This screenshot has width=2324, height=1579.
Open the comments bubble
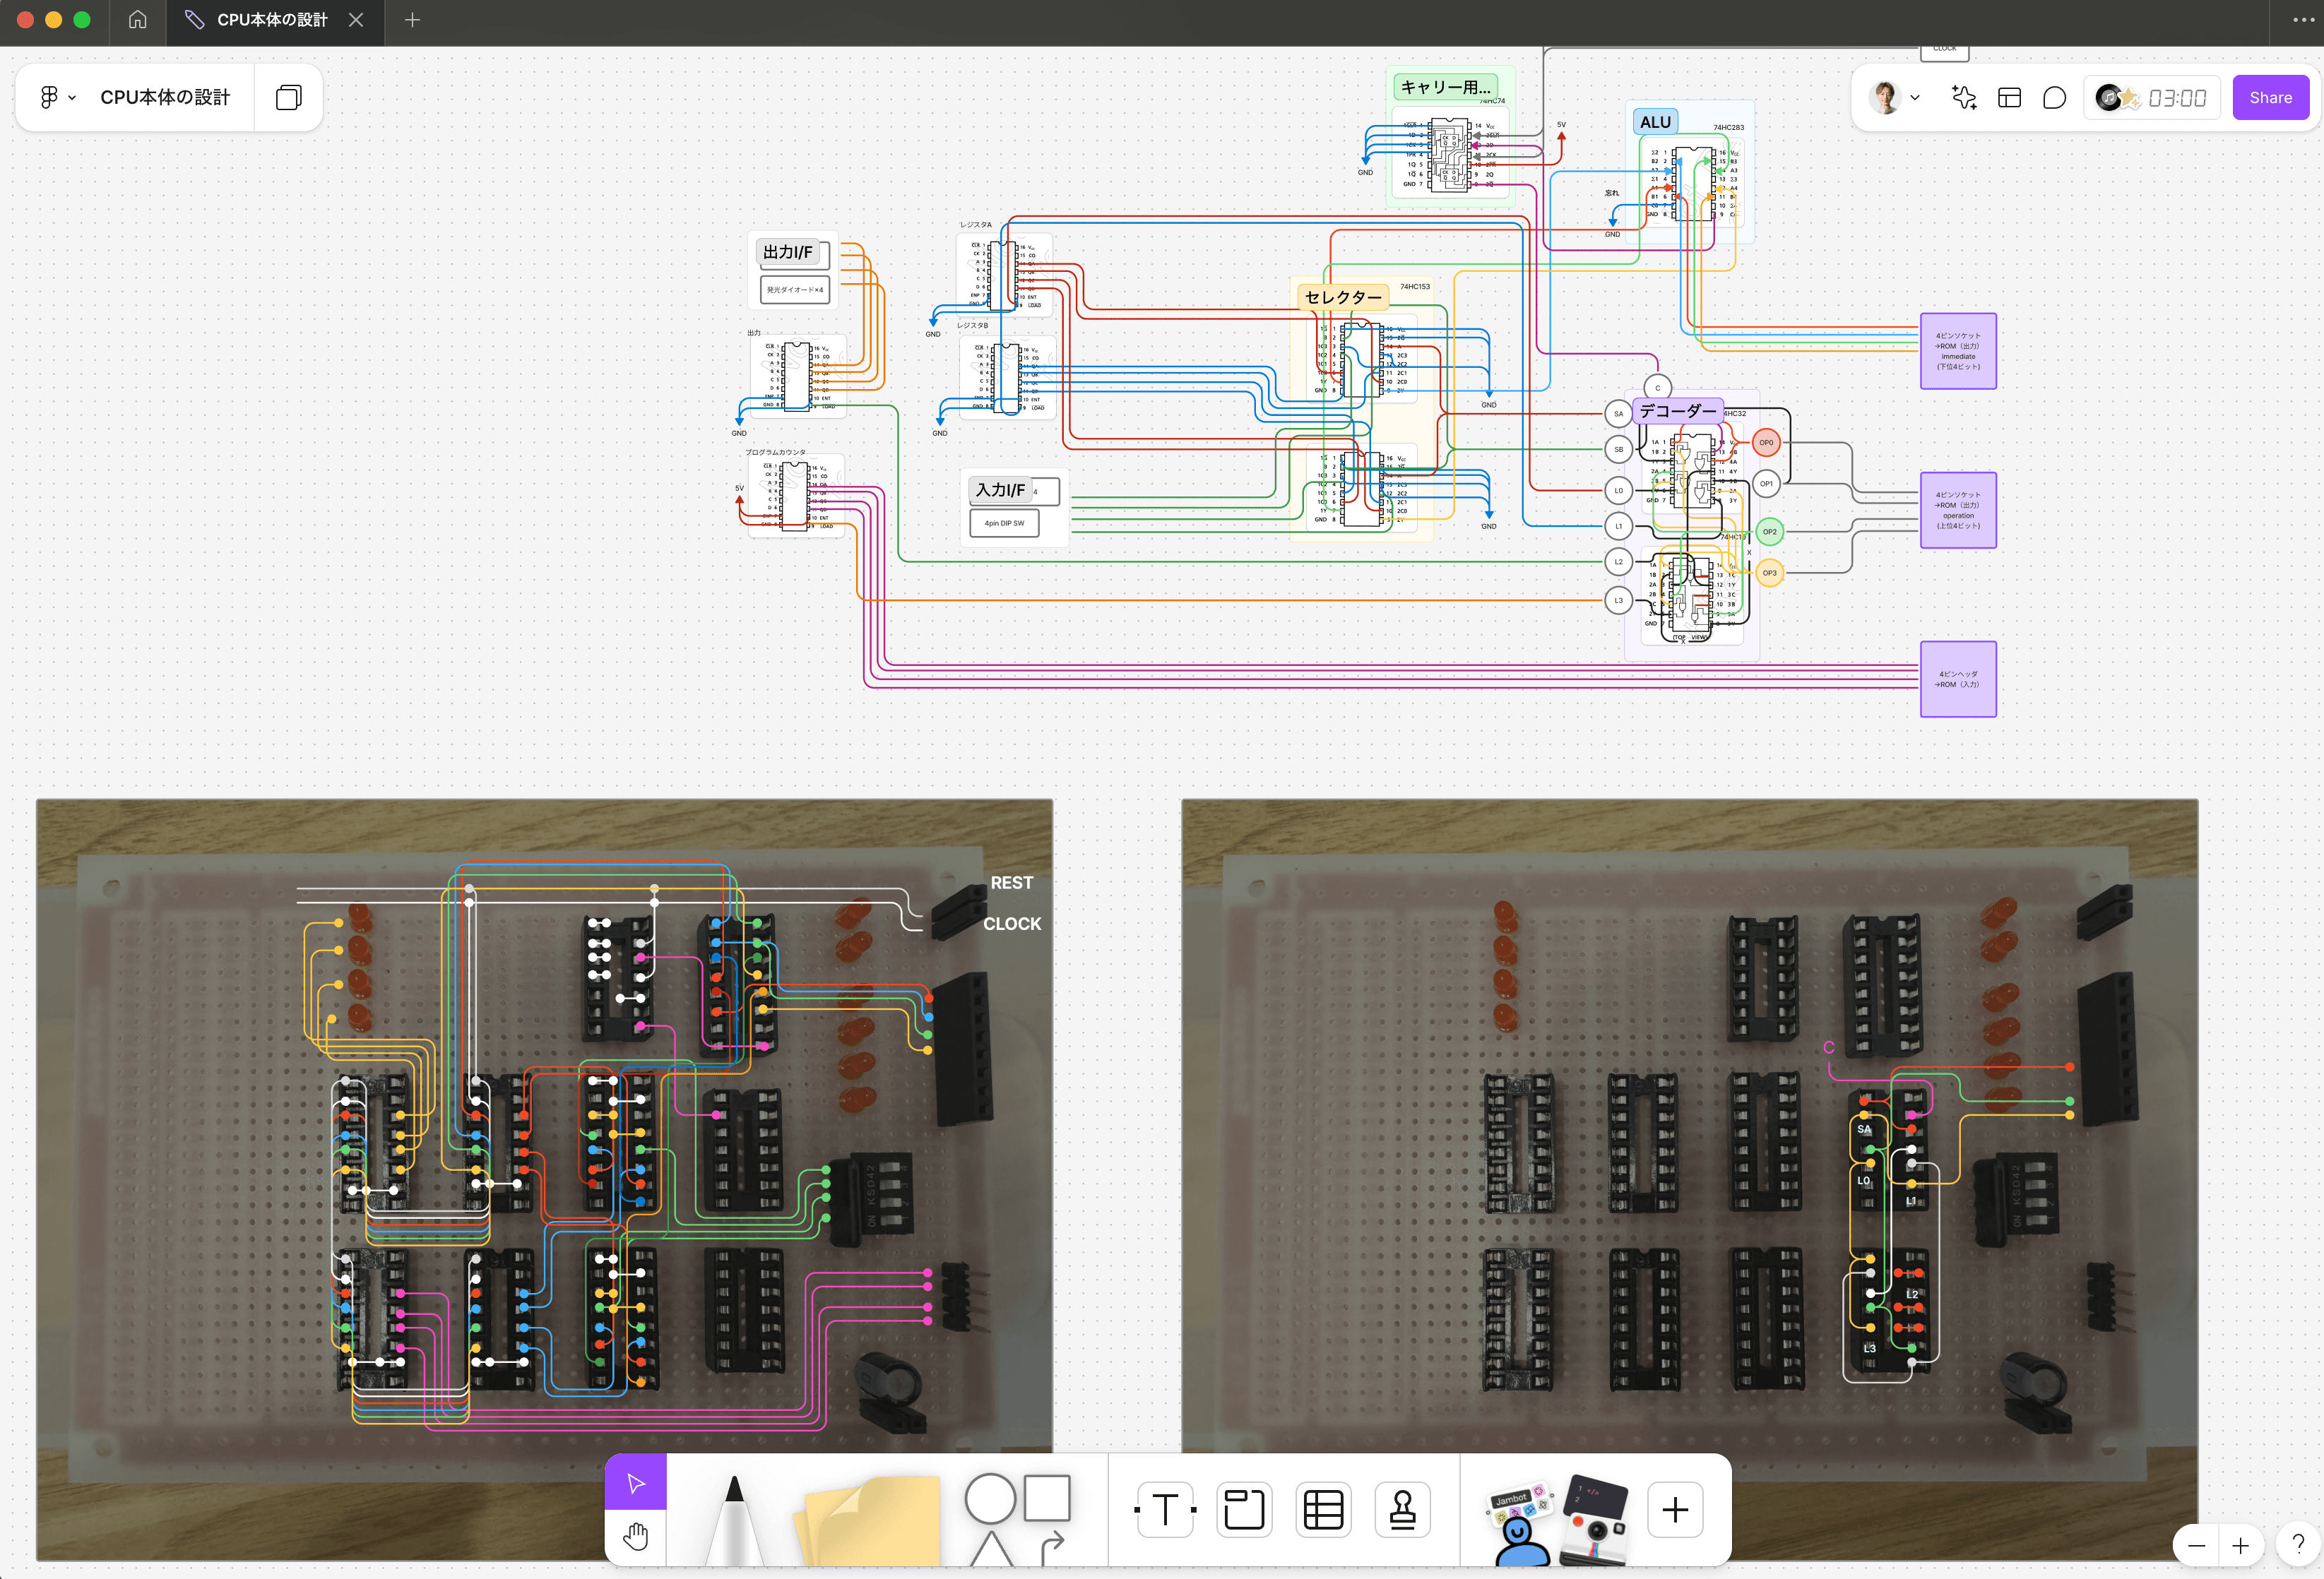tap(2054, 97)
